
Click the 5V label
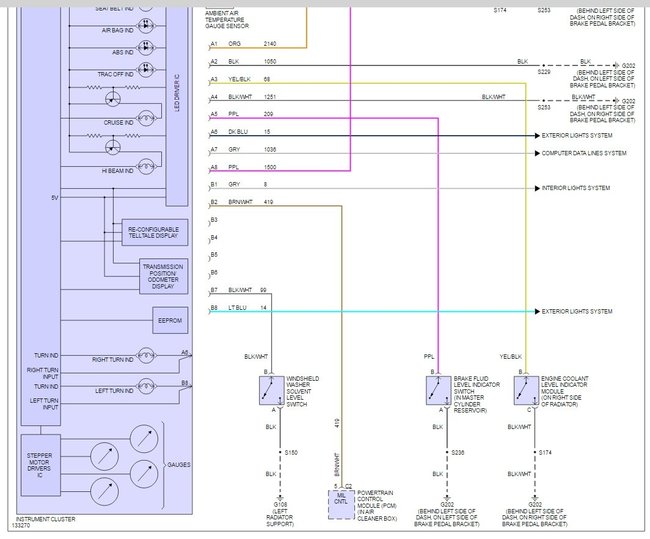[55, 198]
